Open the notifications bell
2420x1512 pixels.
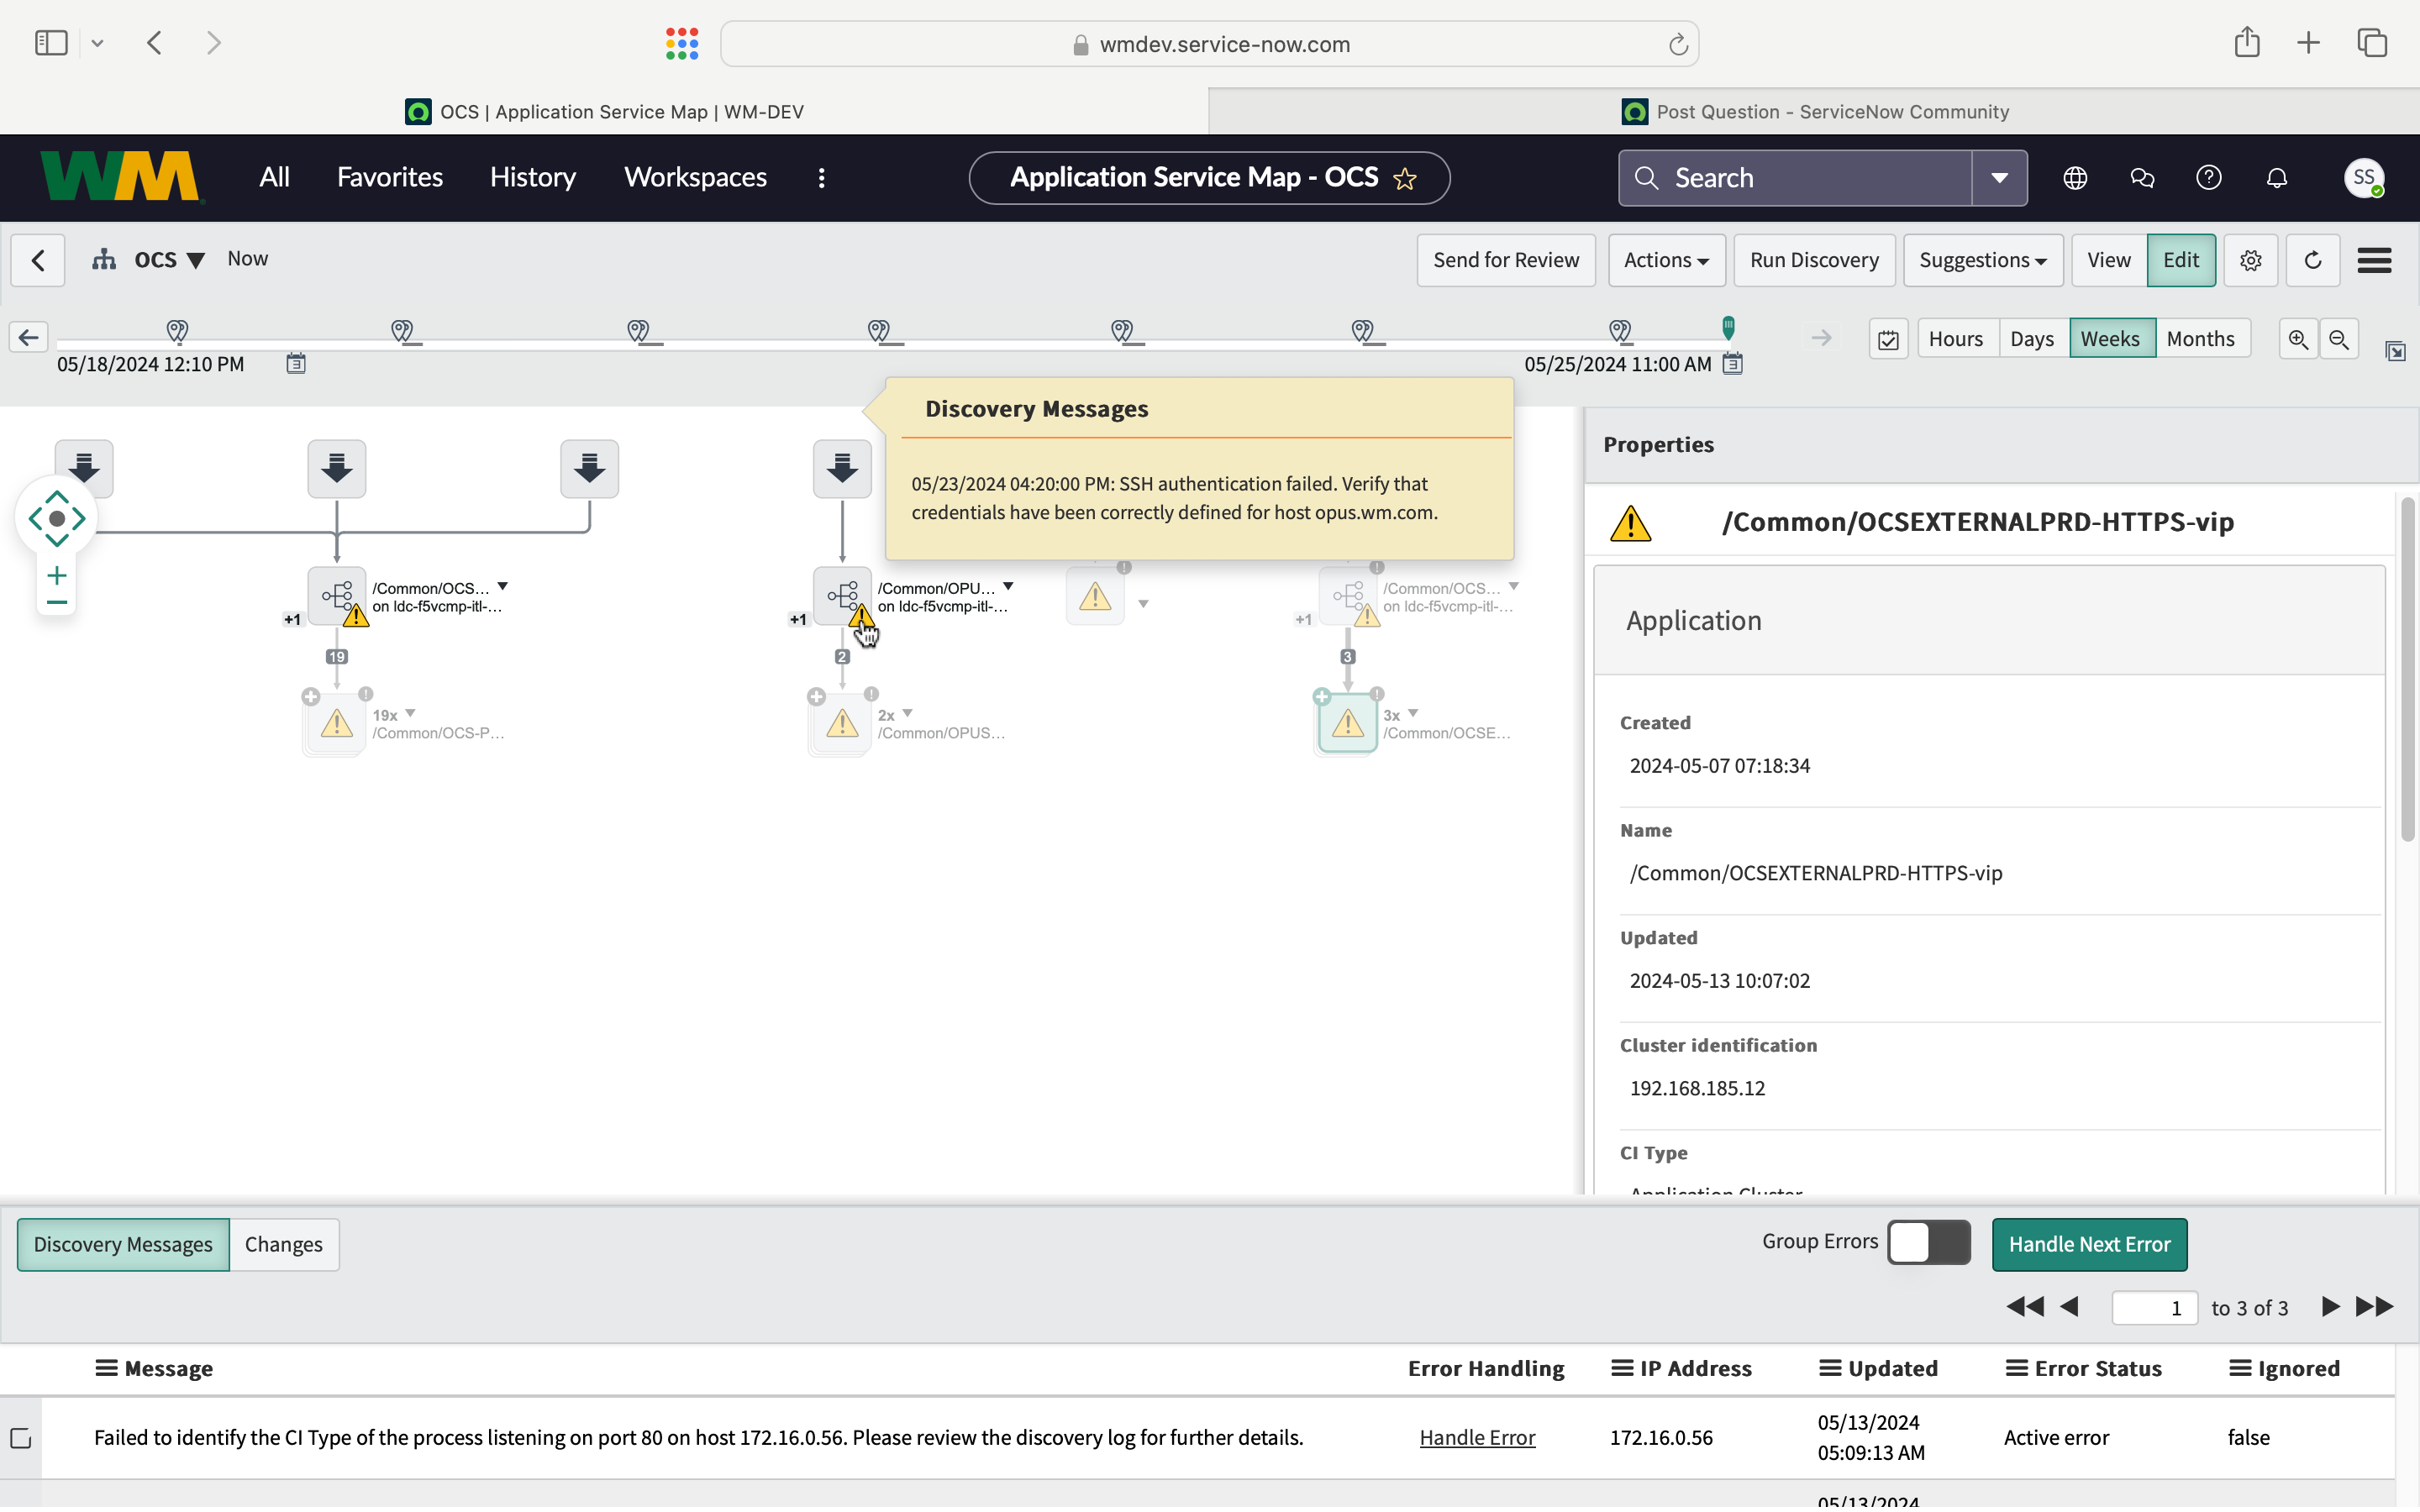pyautogui.click(x=2277, y=178)
